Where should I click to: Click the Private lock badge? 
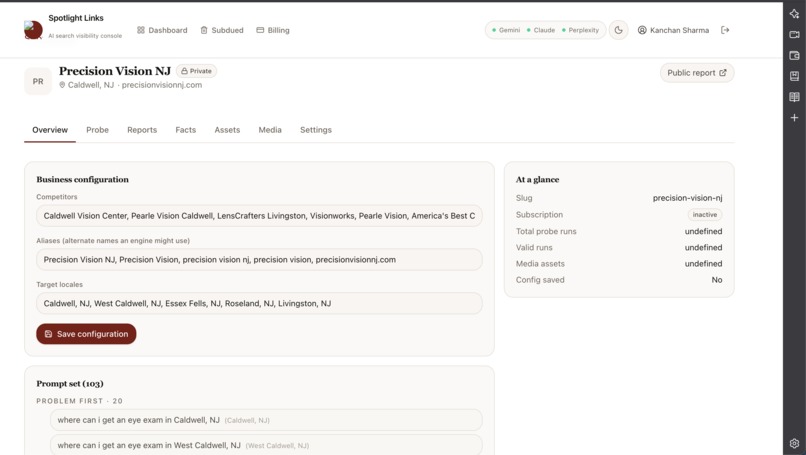tap(196, 71)
